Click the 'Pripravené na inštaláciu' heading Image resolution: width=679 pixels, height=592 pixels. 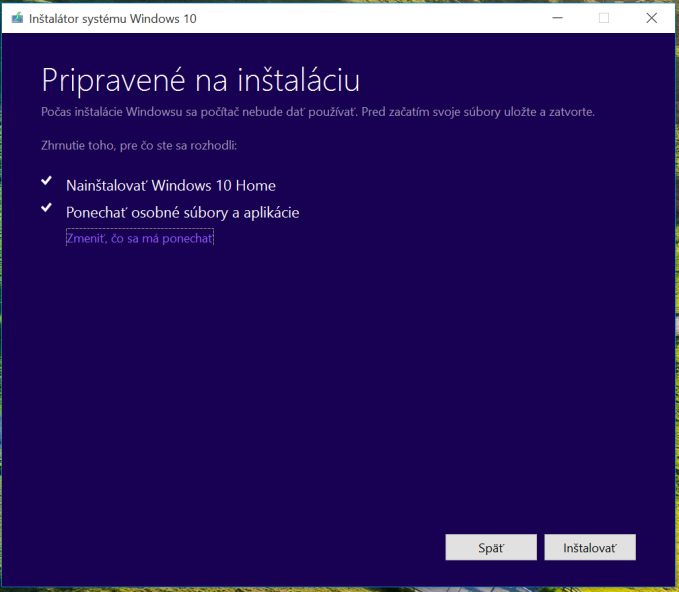200,80
